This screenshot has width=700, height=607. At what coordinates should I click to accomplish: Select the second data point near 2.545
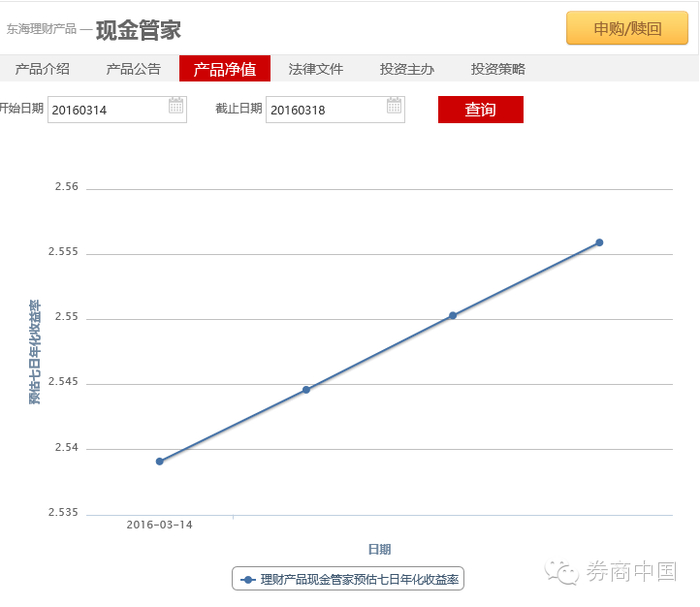point(306,390)
